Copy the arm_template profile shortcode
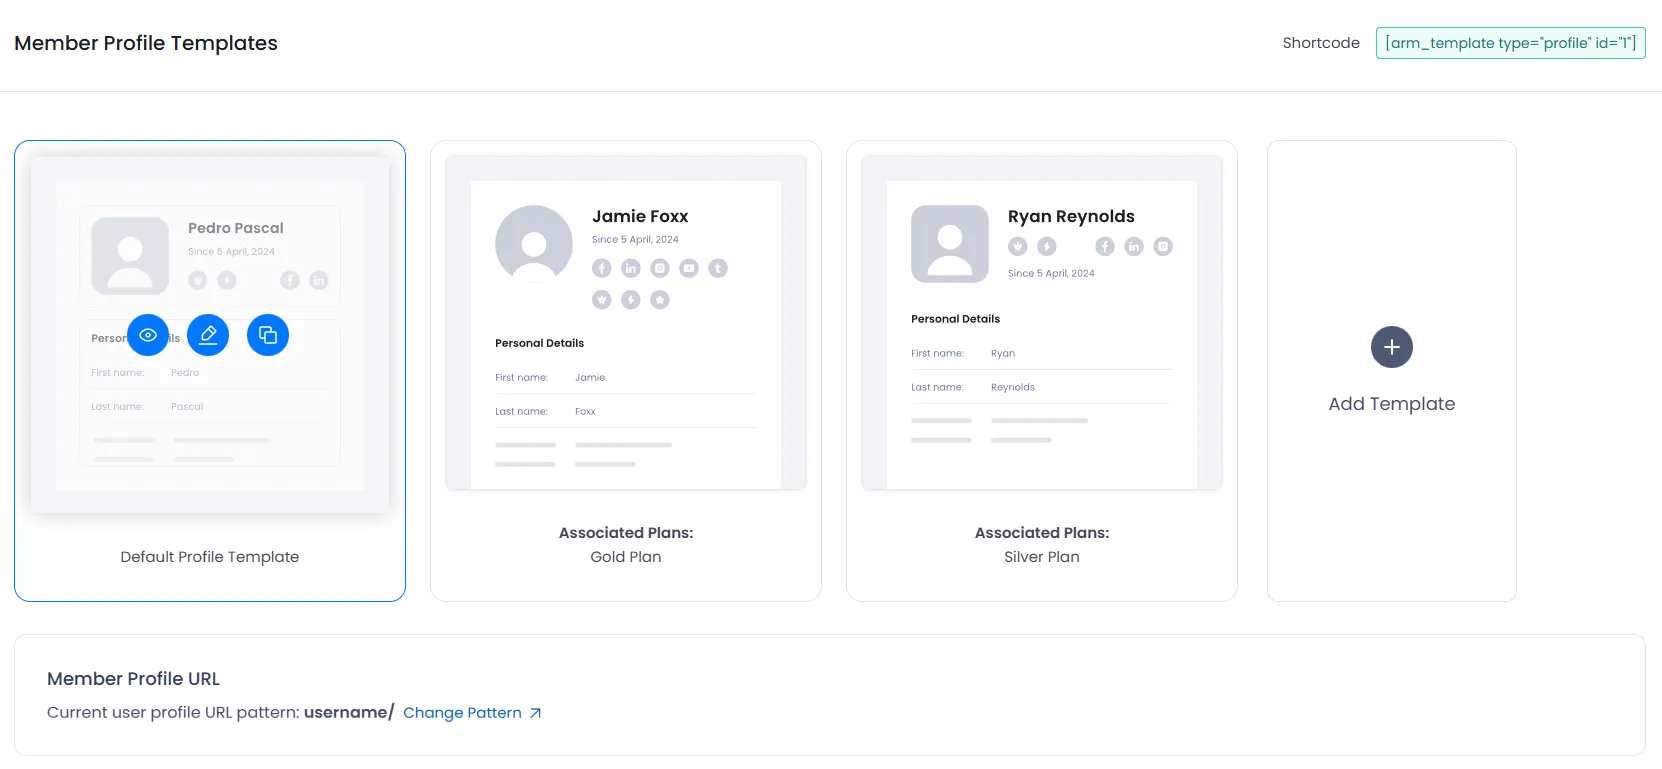Screen dimensions: 1662x769 pyautogui.click(x=1510, y=43)
